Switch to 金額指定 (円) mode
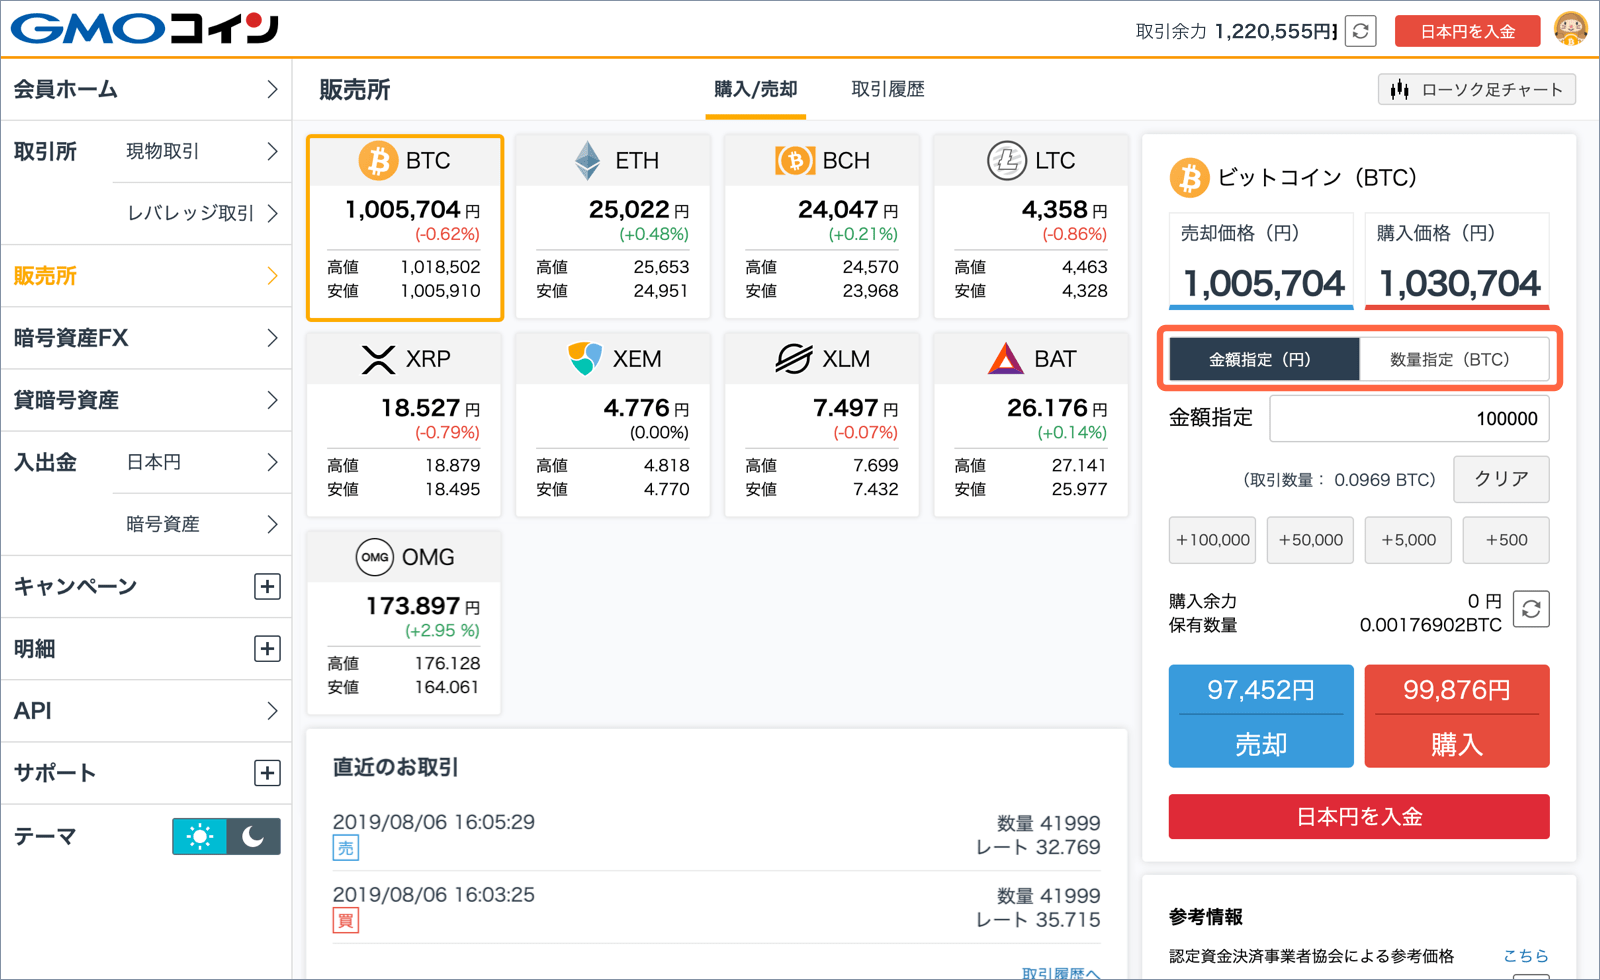The image size is (1600, 980). 1264,359
